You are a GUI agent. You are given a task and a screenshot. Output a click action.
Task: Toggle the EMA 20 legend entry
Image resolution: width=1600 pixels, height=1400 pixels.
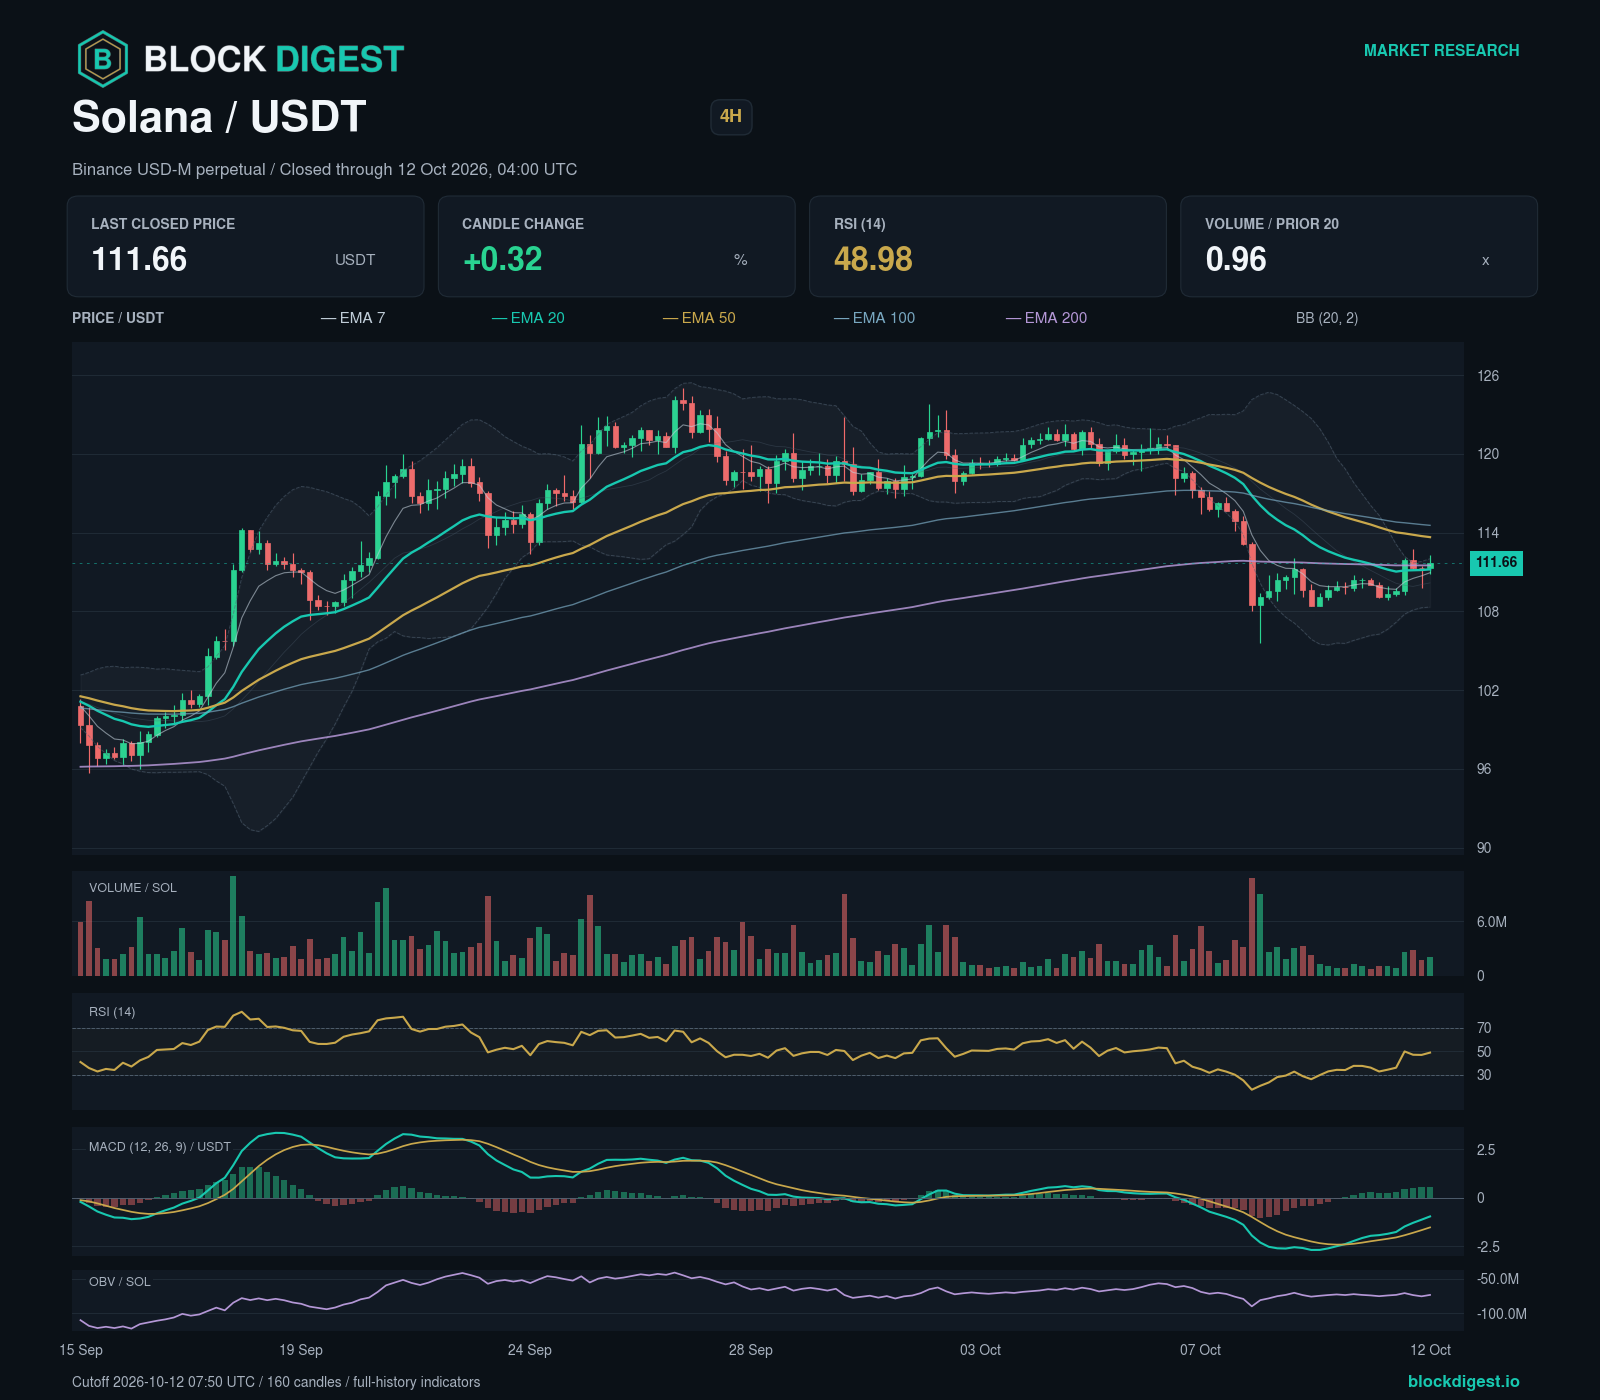click(528, 318)
